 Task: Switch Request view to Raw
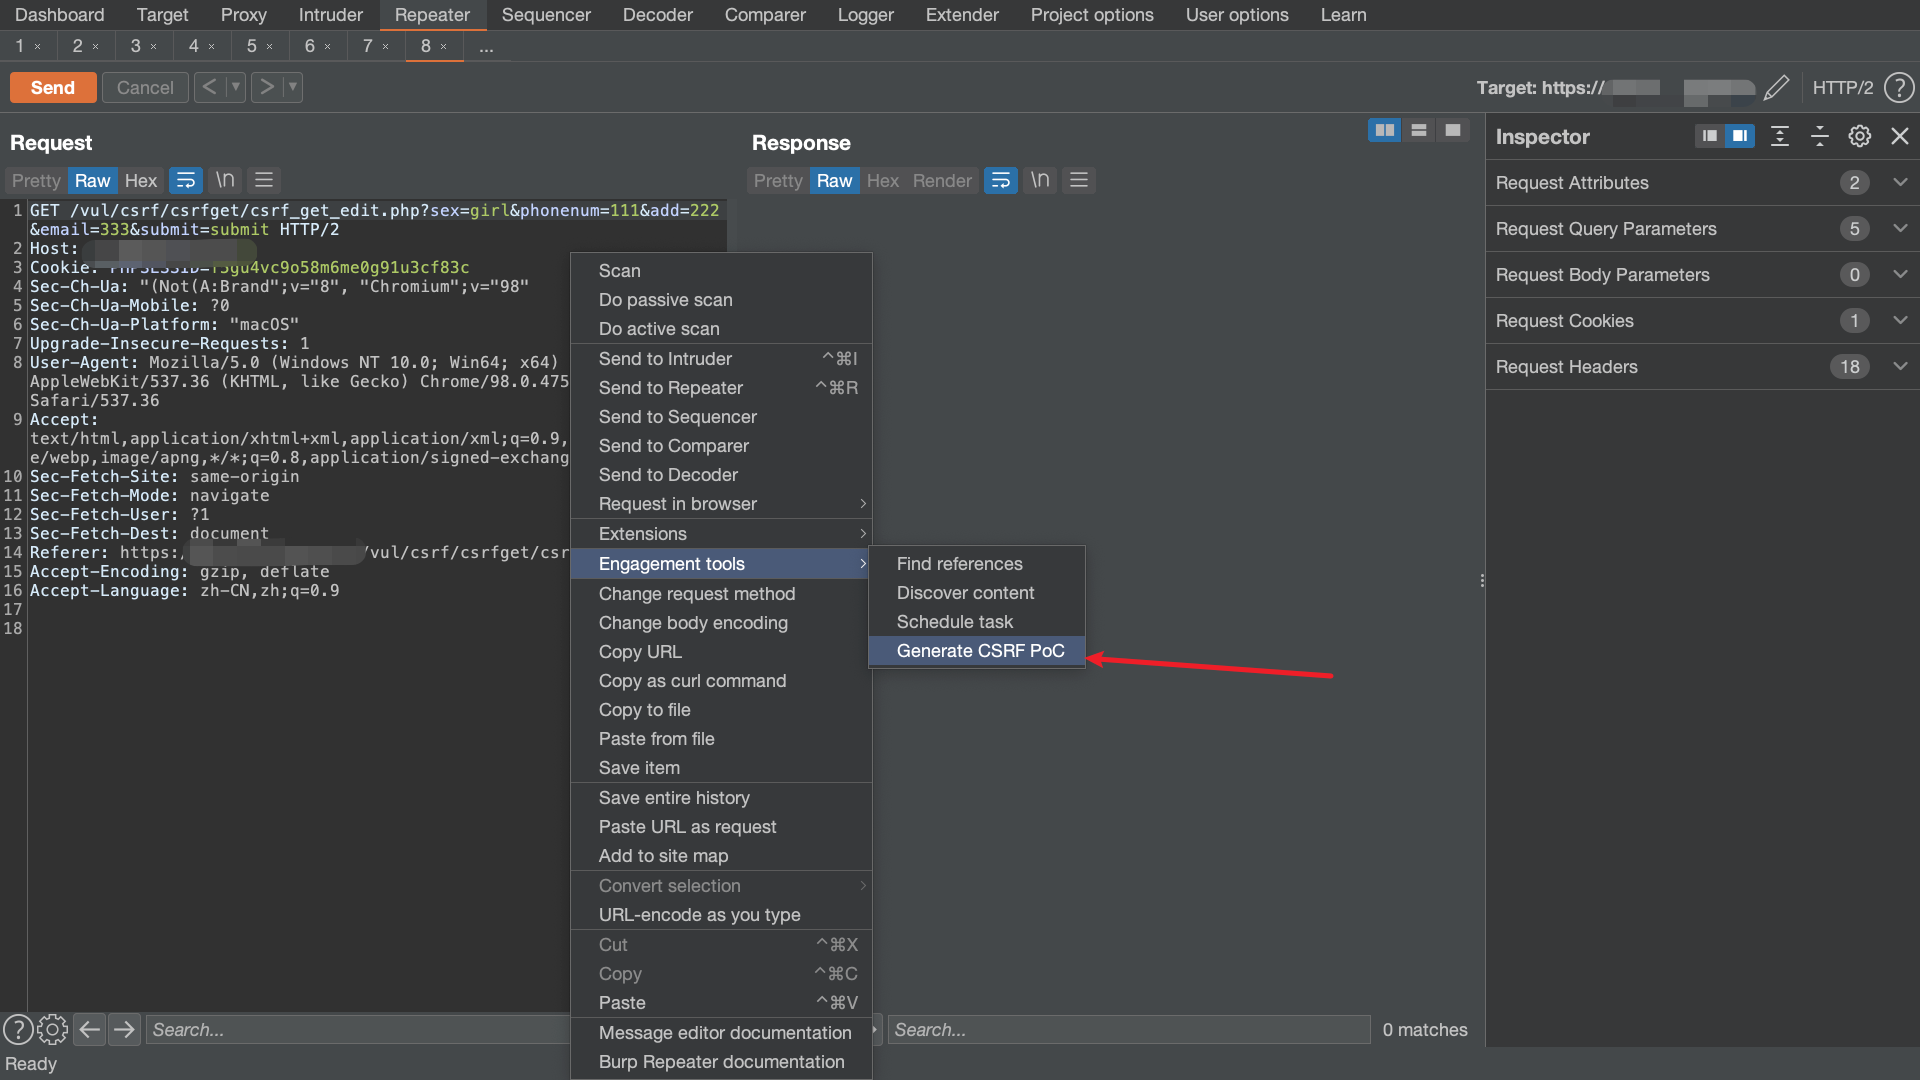pyautogui.click(x=92, y=180)
